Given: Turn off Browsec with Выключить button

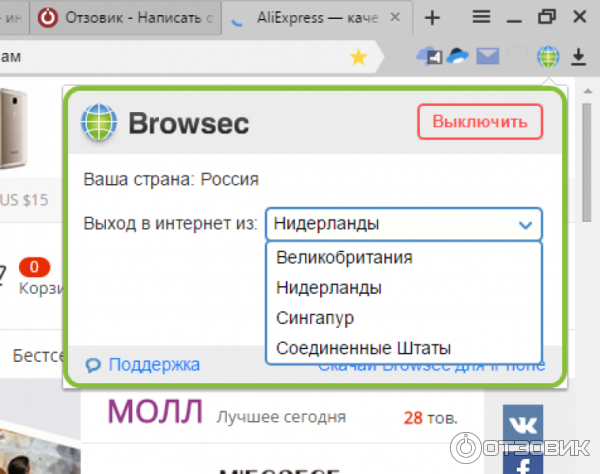Looking at the screenshot, I should (480, 122).
